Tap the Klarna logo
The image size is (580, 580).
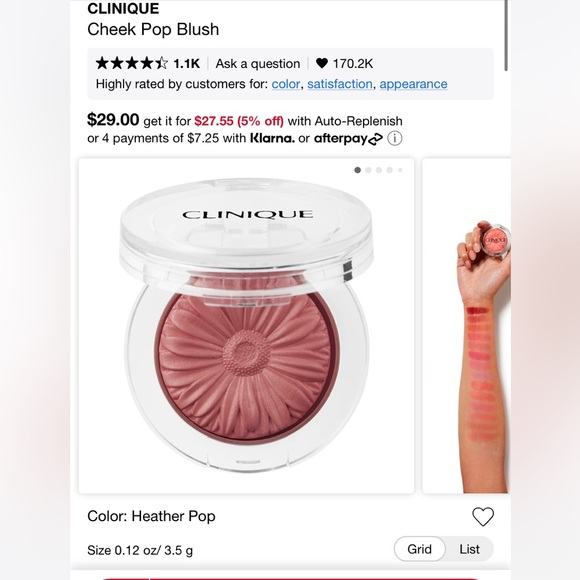(x=272, y=138)
